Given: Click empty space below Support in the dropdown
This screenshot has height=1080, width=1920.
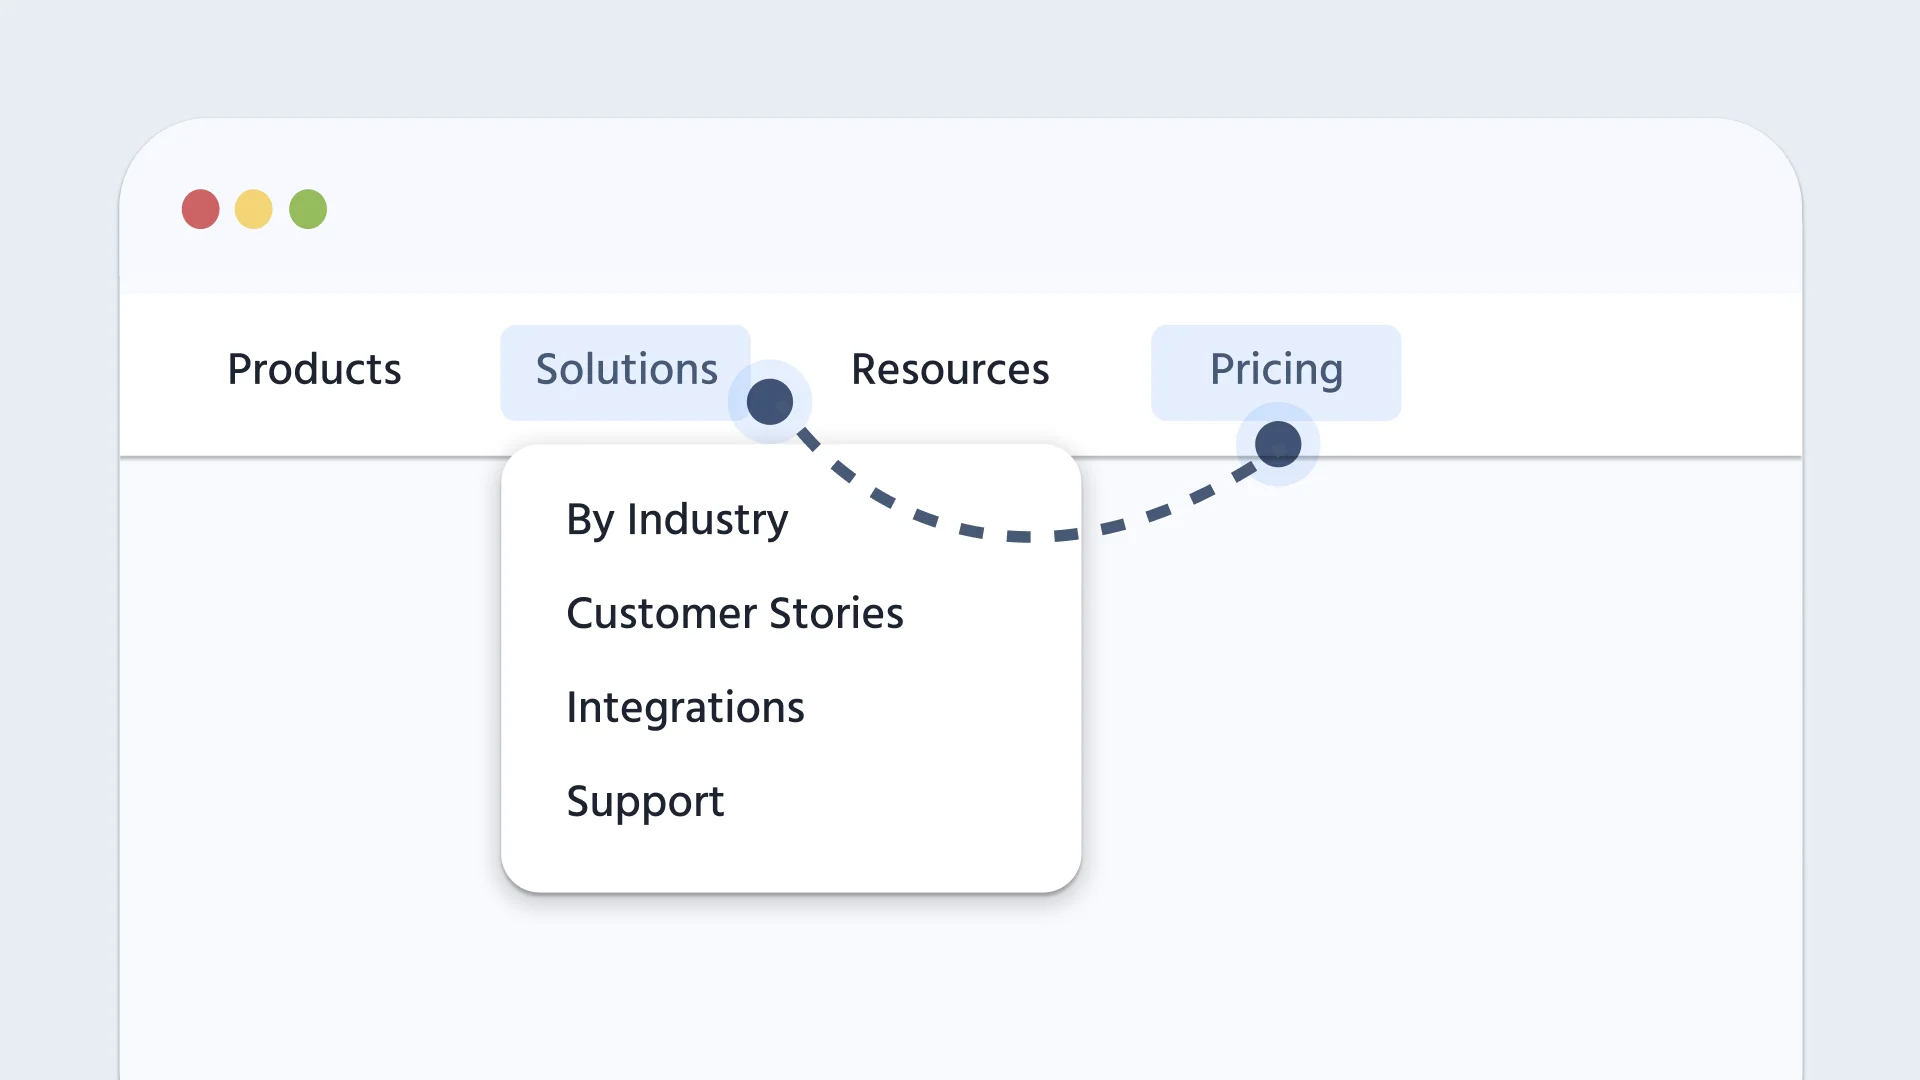Looking at the screenshot, I should point(790,860).
